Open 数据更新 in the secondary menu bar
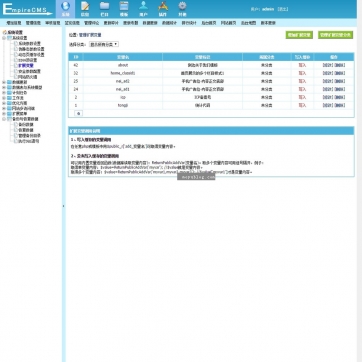 coord(150,23)
